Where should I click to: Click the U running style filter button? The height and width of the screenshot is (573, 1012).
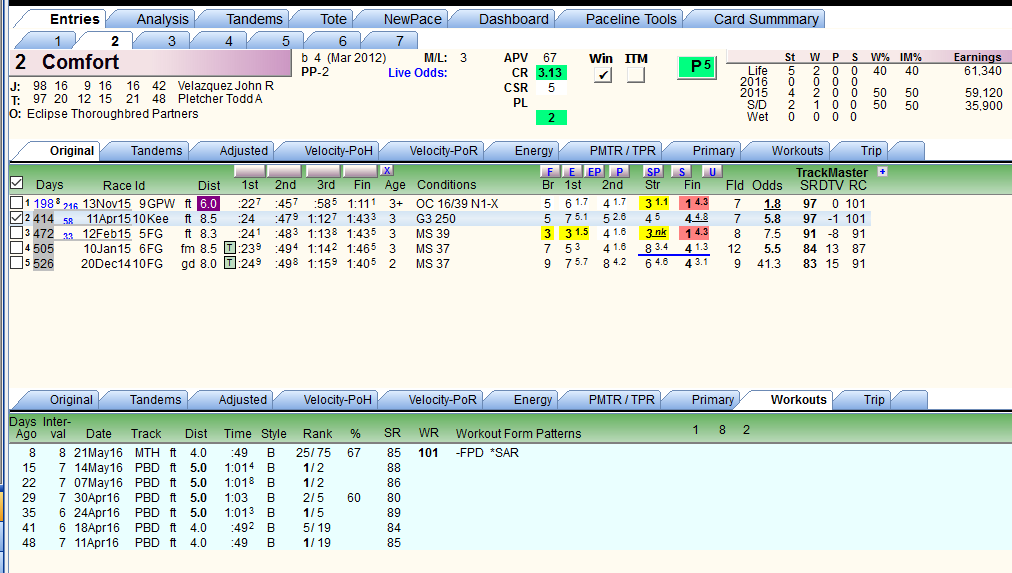(712, 172)
